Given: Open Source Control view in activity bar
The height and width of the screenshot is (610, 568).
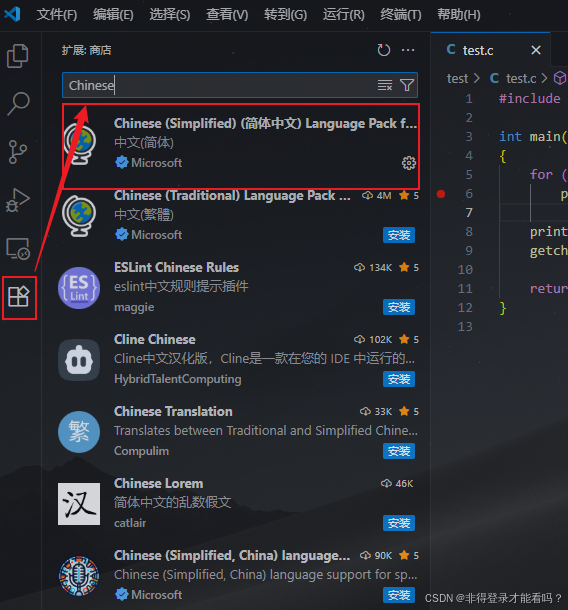Looking at the screenshot, I should coord(18,152).
